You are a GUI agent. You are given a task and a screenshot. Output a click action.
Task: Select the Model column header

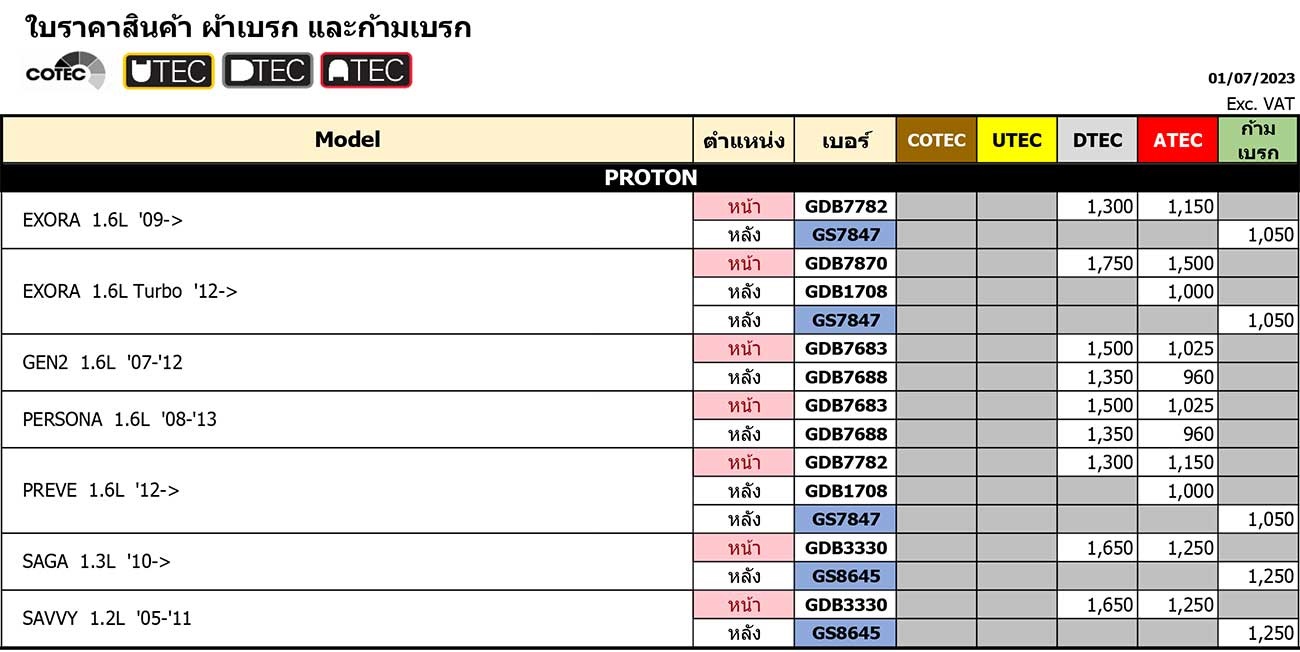[x=348, y=140]
